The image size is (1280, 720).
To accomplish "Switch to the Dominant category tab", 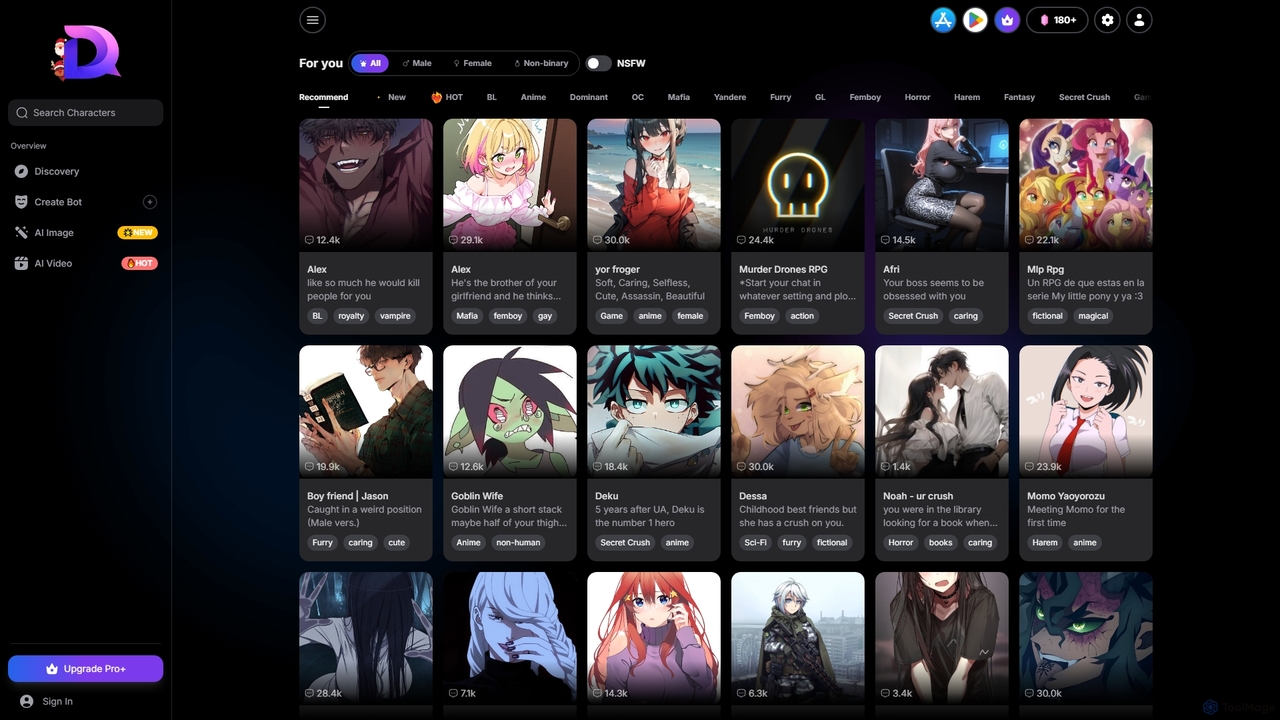I will [589, 97].
